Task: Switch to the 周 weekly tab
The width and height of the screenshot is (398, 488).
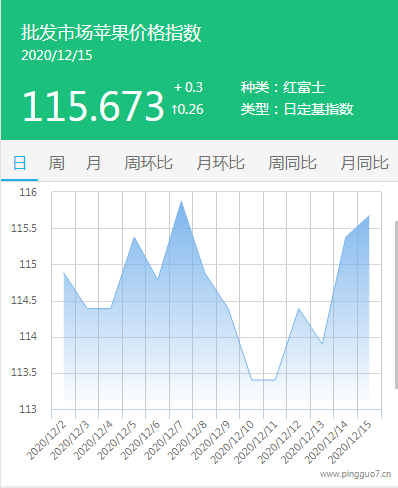Action: 56,163
